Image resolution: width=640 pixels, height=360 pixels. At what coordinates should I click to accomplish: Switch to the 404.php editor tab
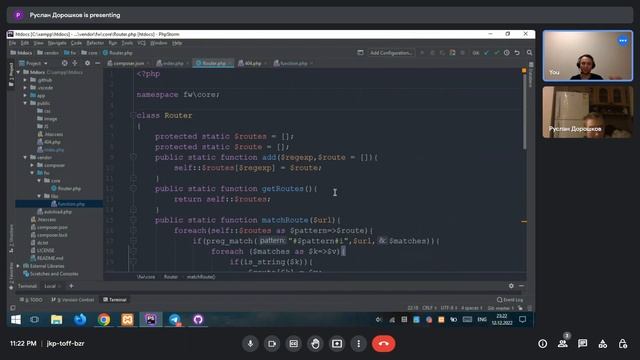[x=252, y=63]
